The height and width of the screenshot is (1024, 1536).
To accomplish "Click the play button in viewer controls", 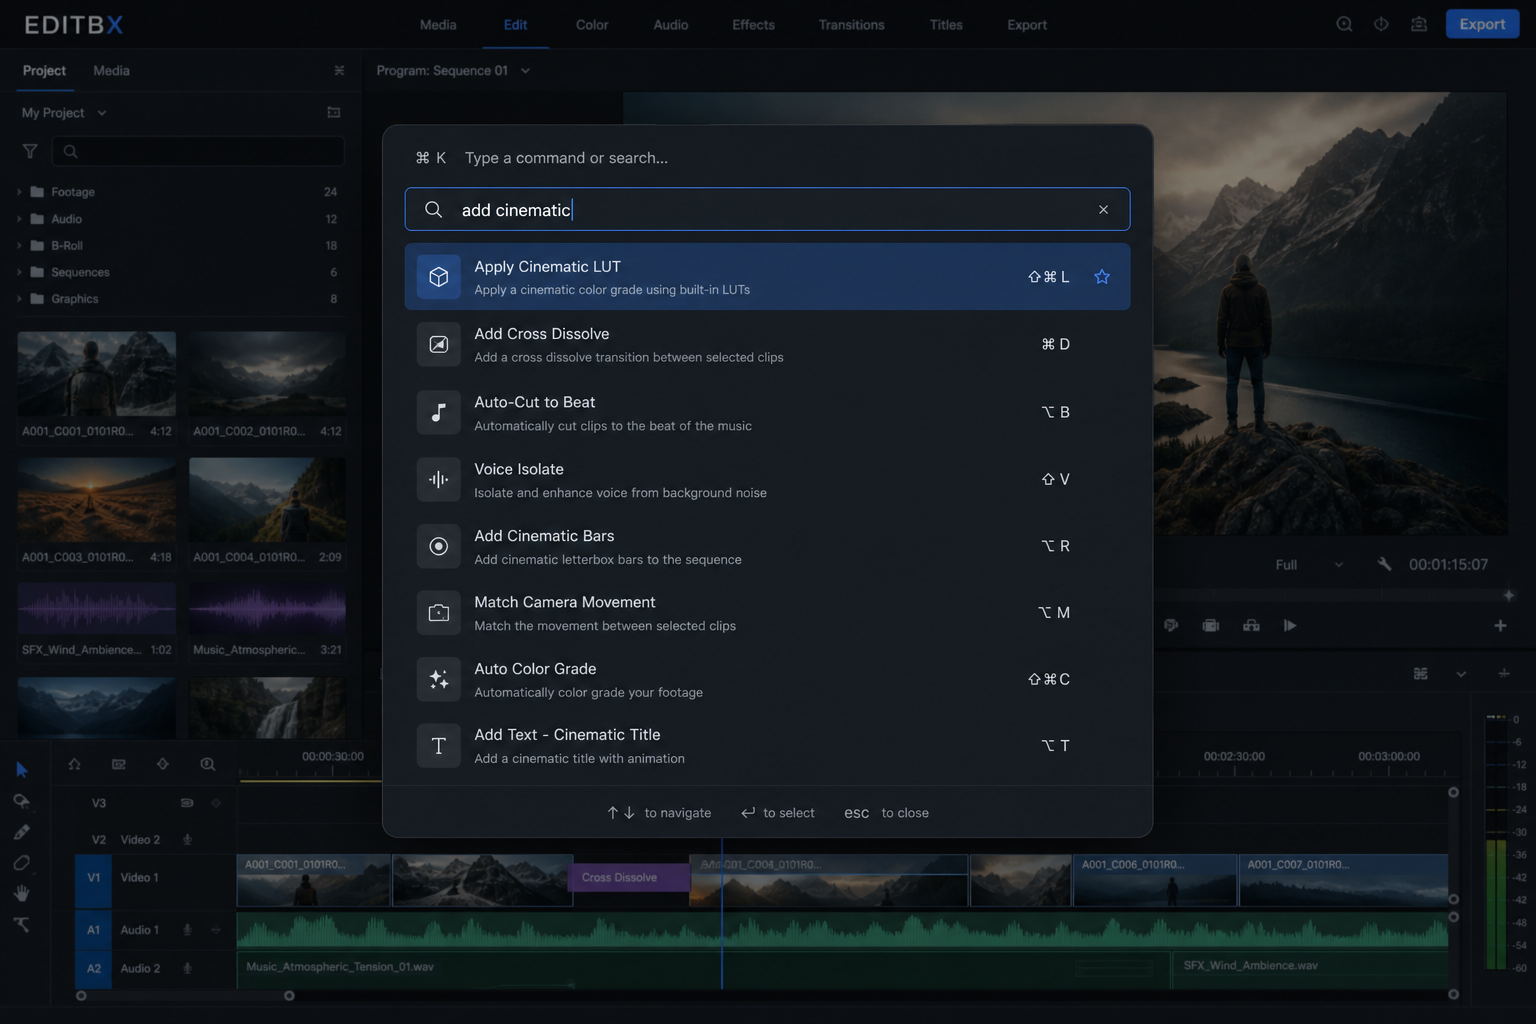I will pos(1290,626).
